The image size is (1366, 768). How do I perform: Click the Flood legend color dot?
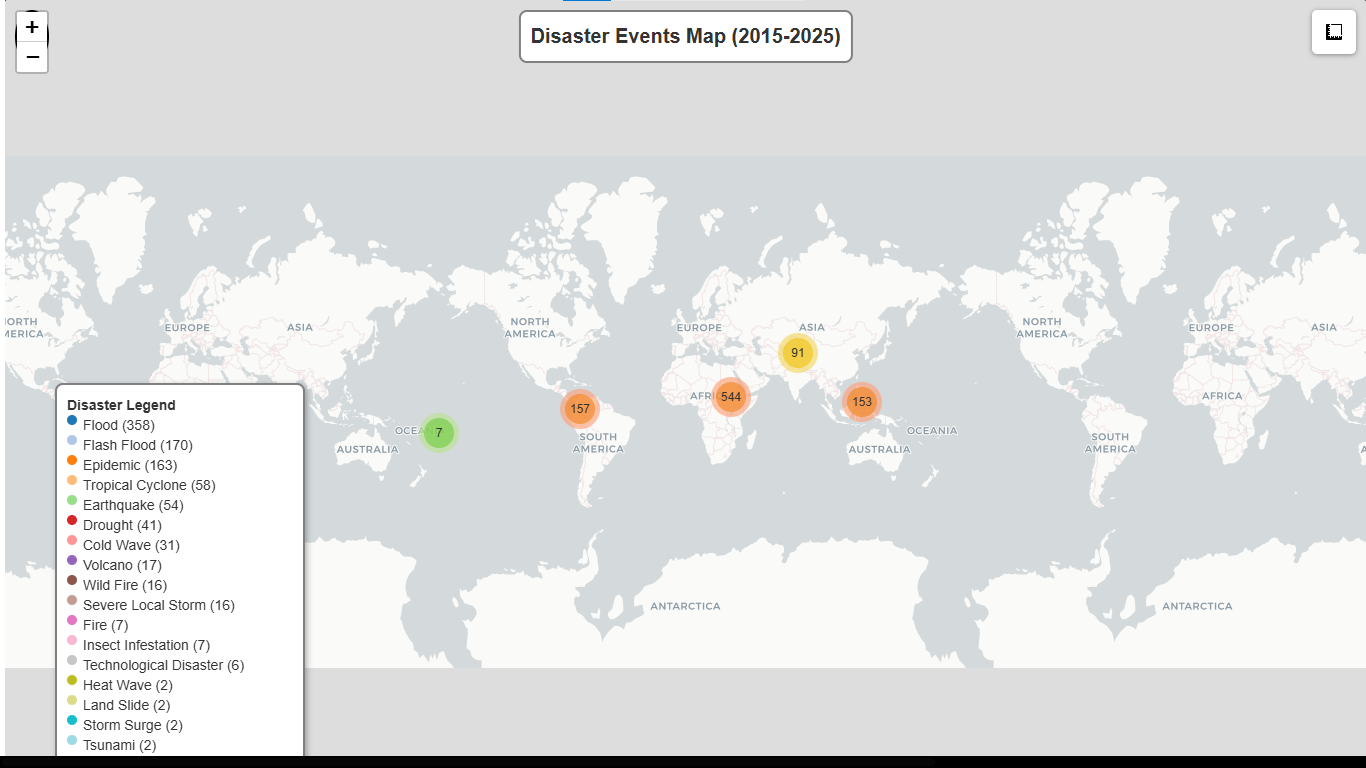point(72,420)
